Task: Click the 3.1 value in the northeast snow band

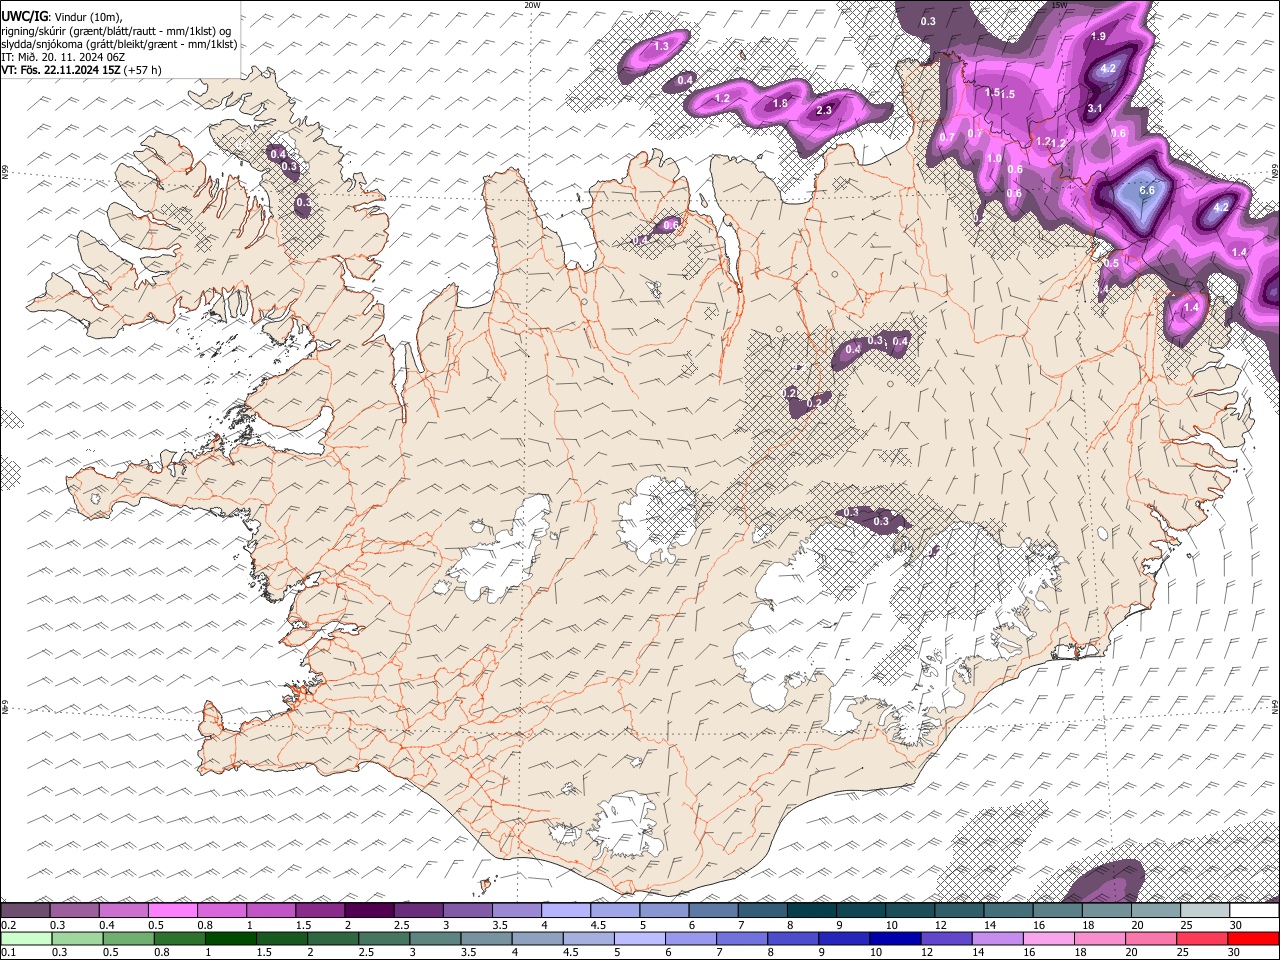Action: point(1095,108)
